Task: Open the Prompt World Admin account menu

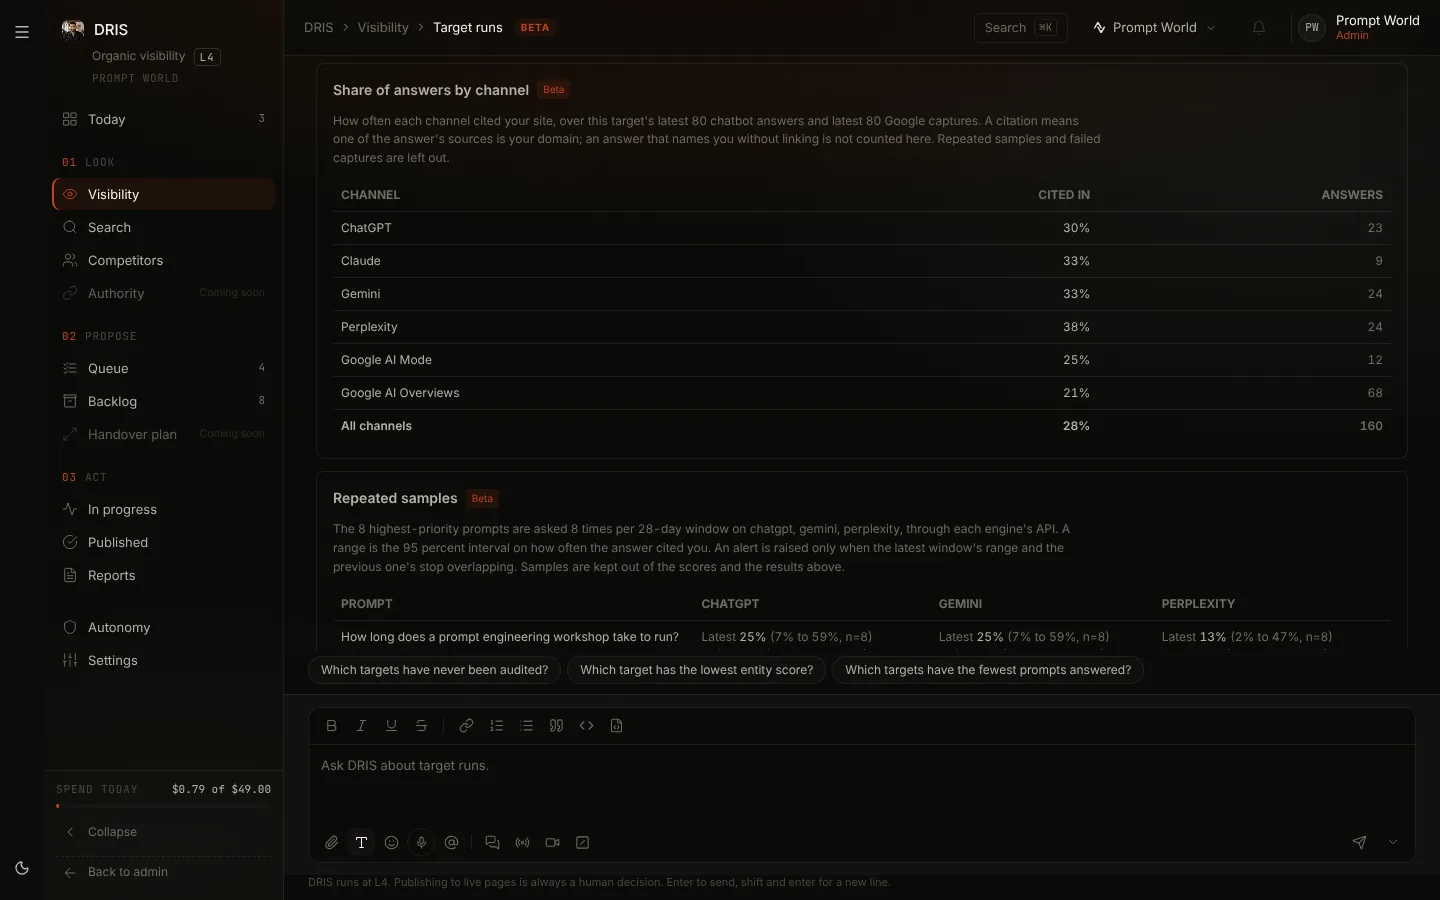Action: [1359, 28]
